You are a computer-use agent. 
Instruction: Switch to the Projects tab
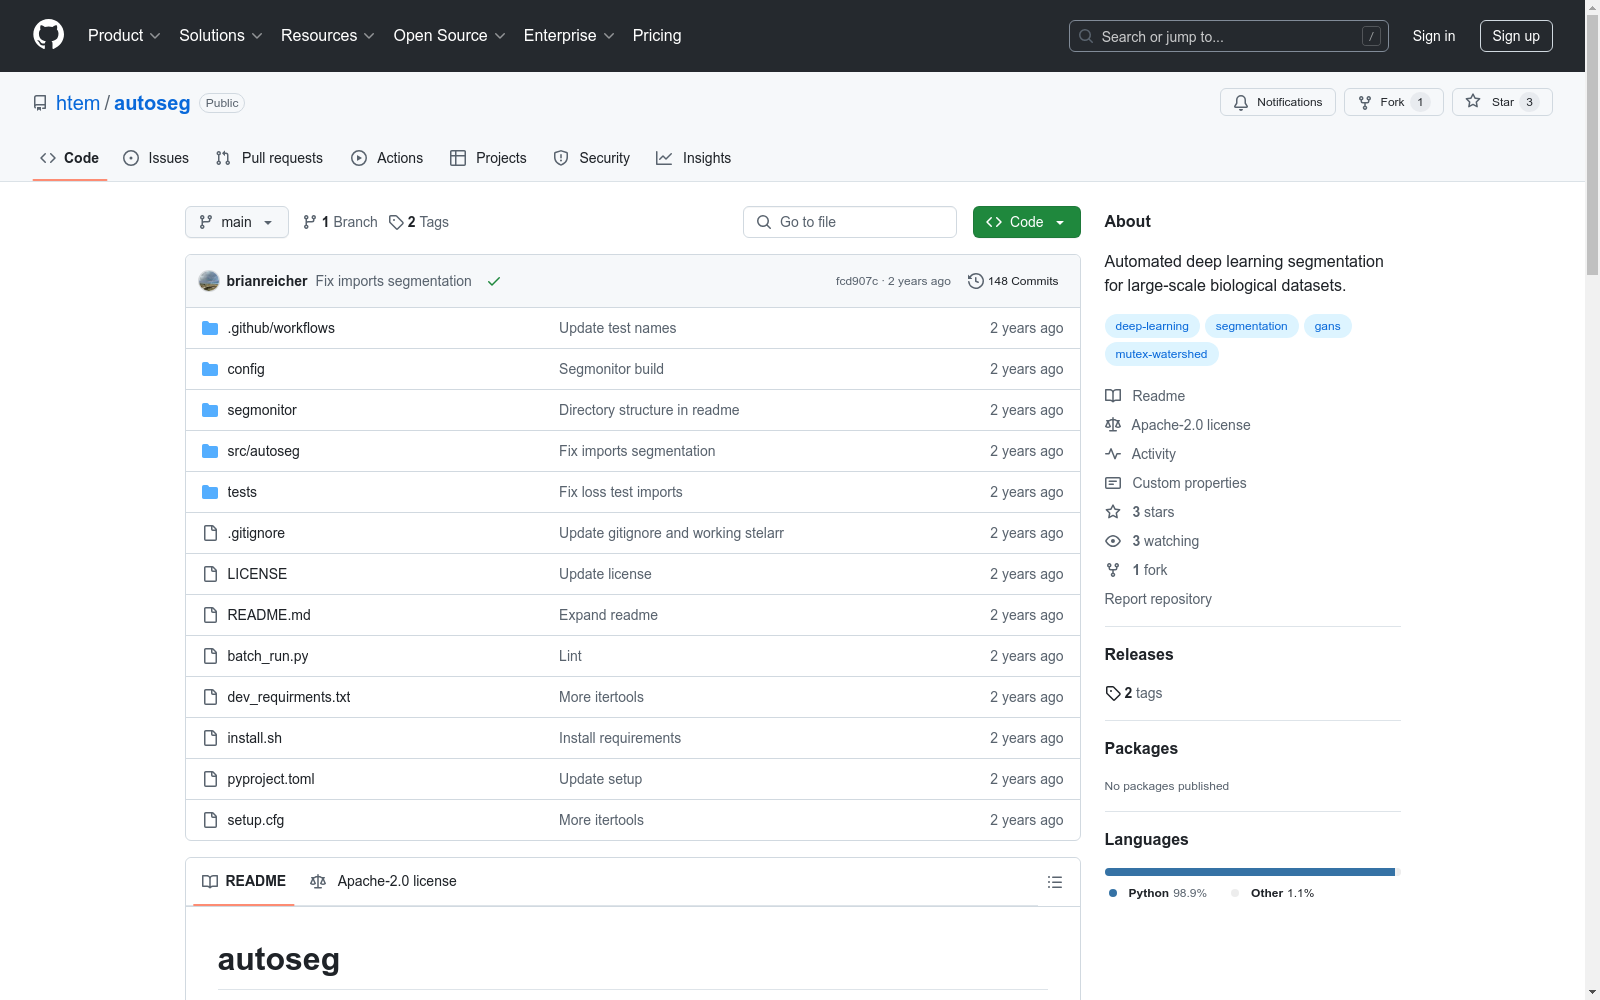[x=488, y=158]
